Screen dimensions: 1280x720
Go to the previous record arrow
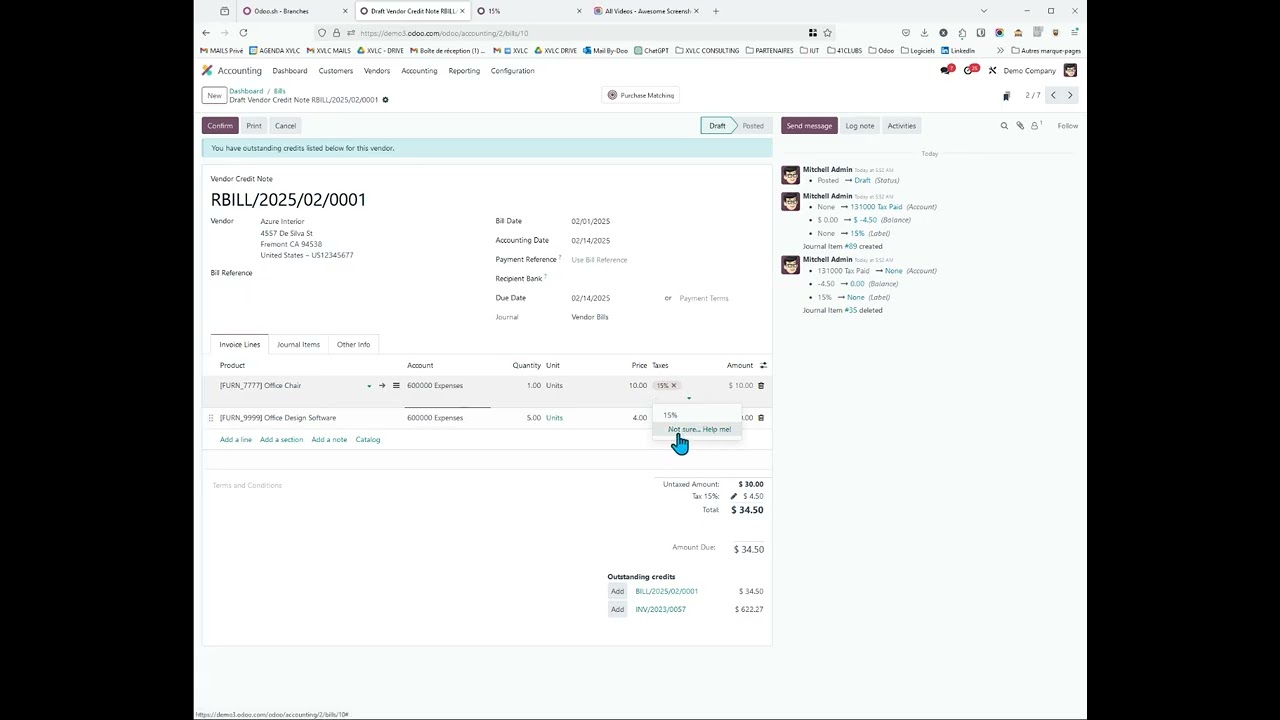tap(1053, 96)
